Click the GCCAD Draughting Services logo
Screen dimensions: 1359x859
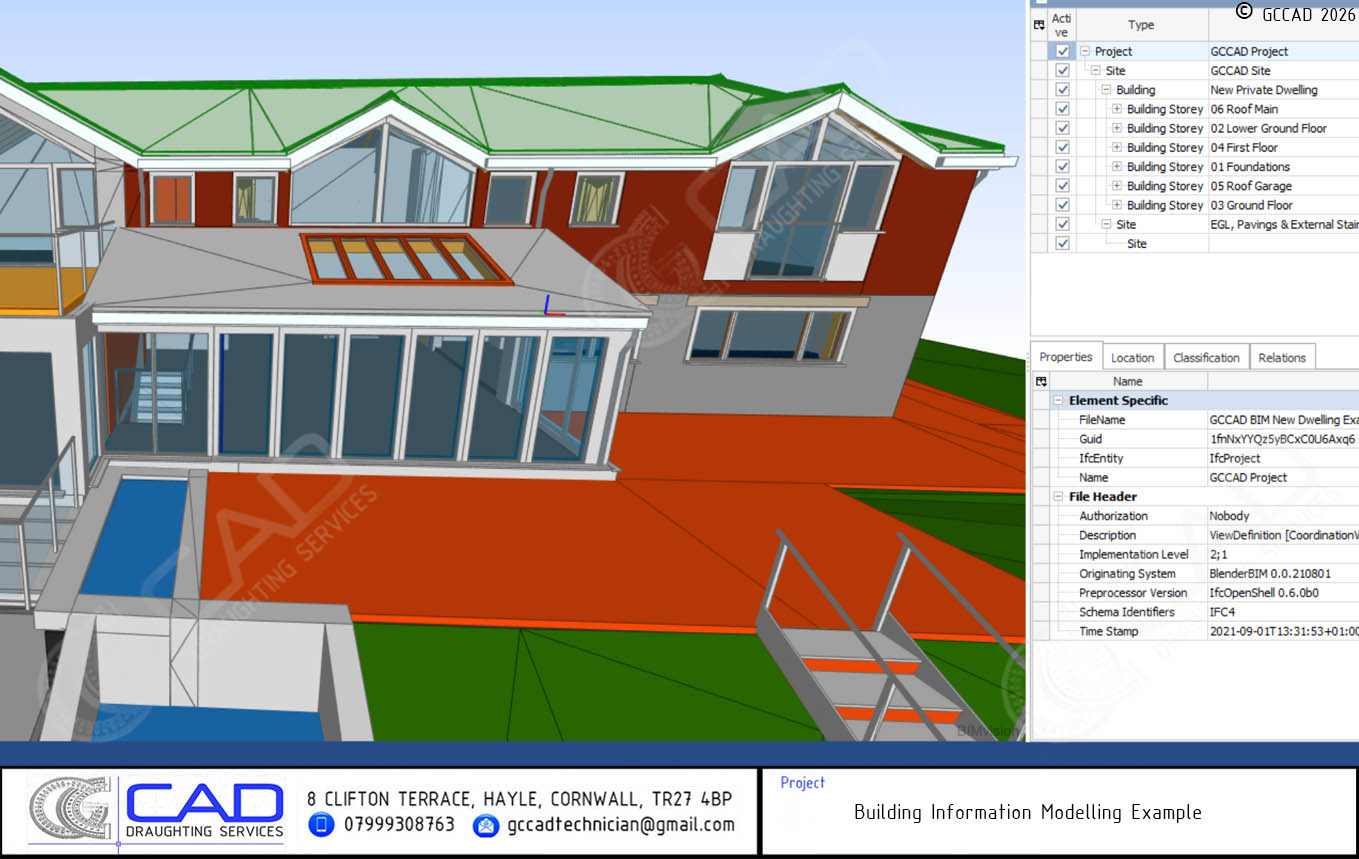[x=157, y=812]
